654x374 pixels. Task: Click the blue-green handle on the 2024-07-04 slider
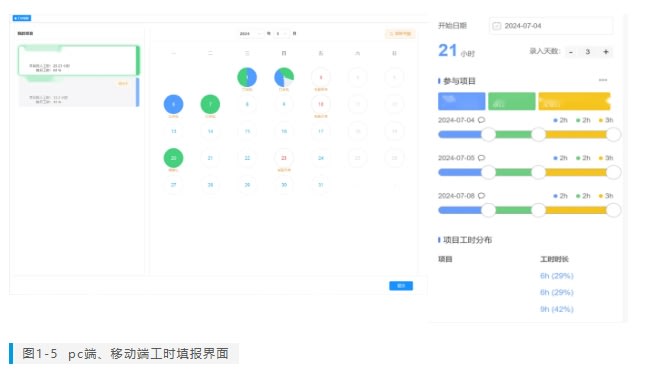click(x=488, y=134)
